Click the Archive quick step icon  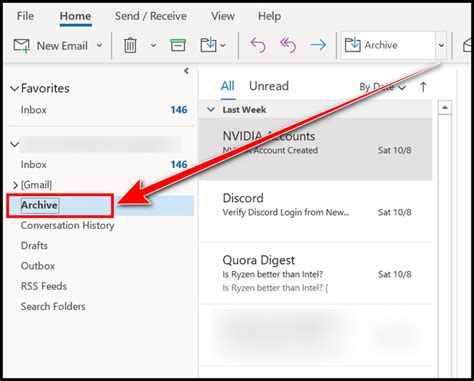click(x=353, y=45)
